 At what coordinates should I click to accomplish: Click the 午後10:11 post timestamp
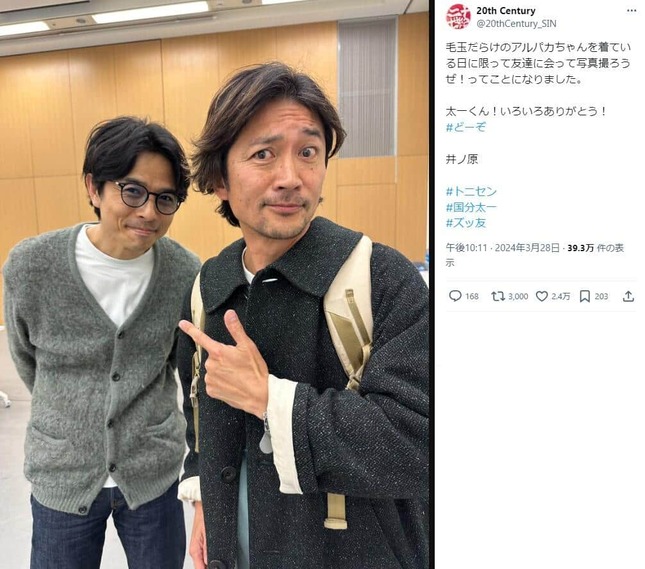click(x=466, y=248)
